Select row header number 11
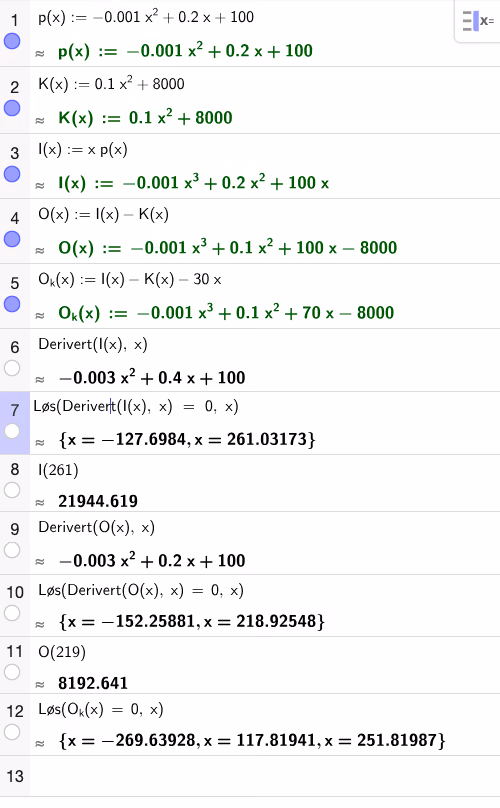 pyautogui.click(x=15, y=652)
